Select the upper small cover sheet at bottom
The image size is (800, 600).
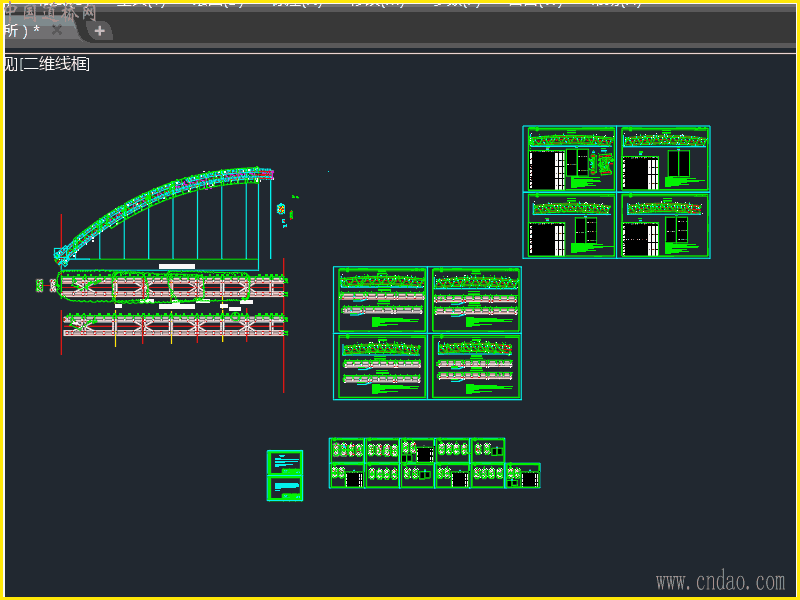tap(285, 462)
